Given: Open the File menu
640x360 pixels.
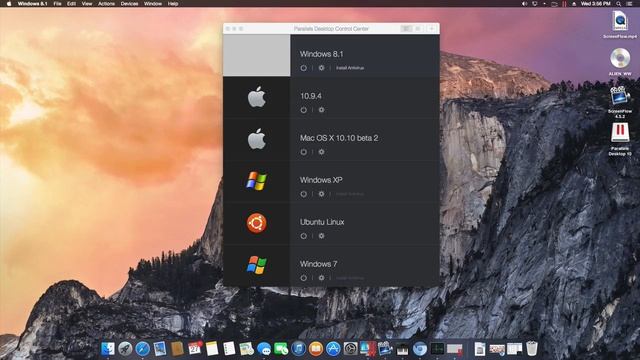Looking at the screenshot, I should [58, 4].
